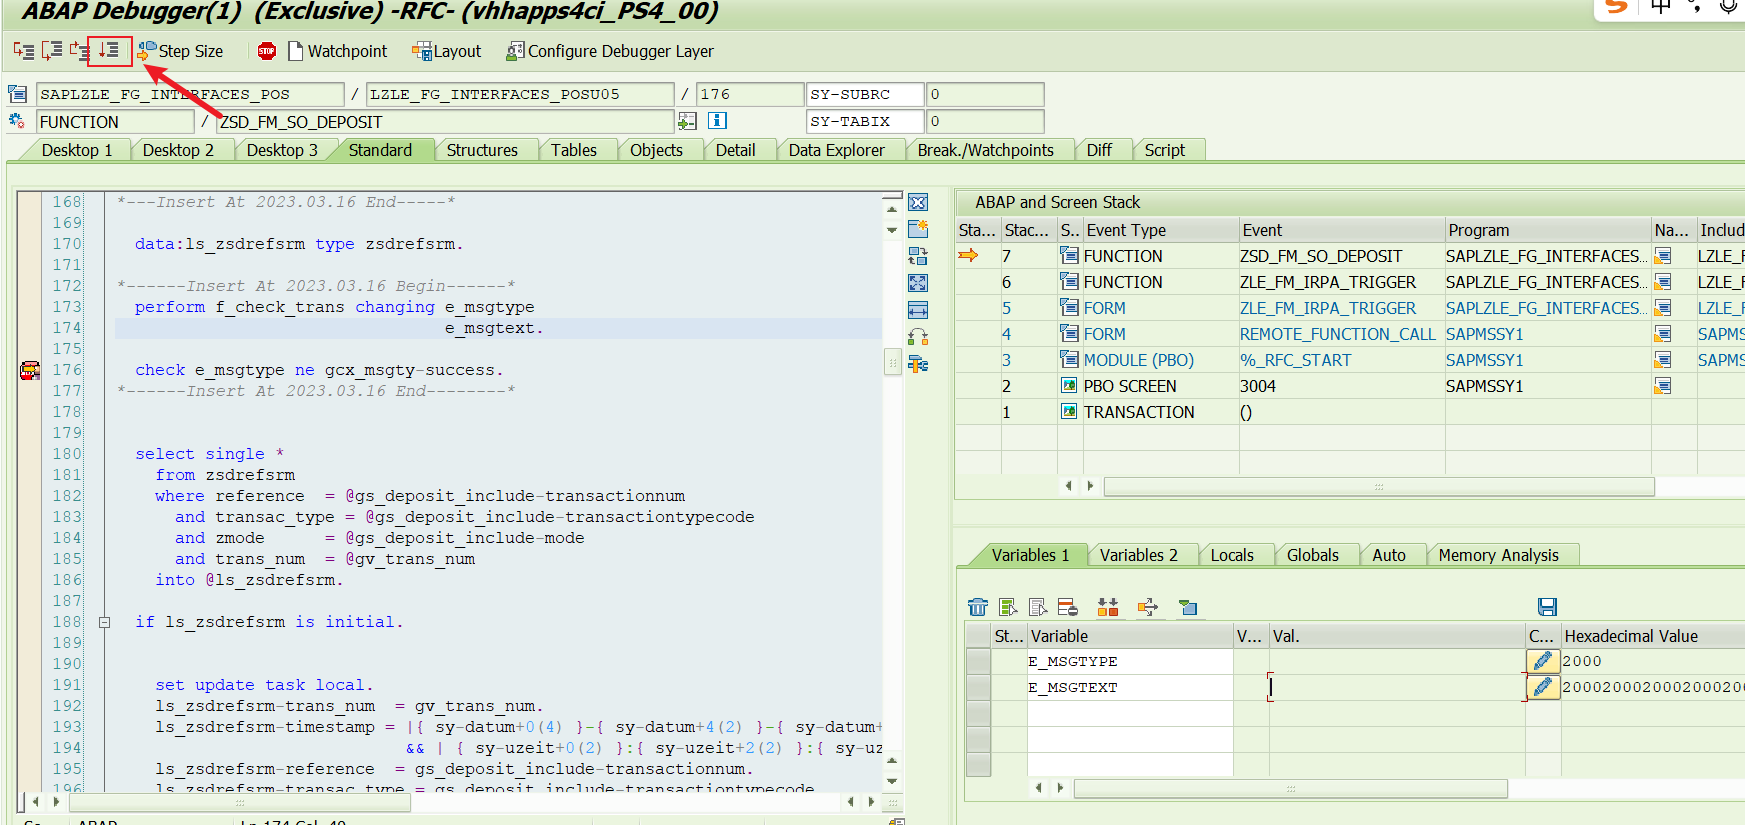1745x825 pixels.
Task: Click the pencil edit icon for E_MSGTYPE
Action: click(1542, 661)
